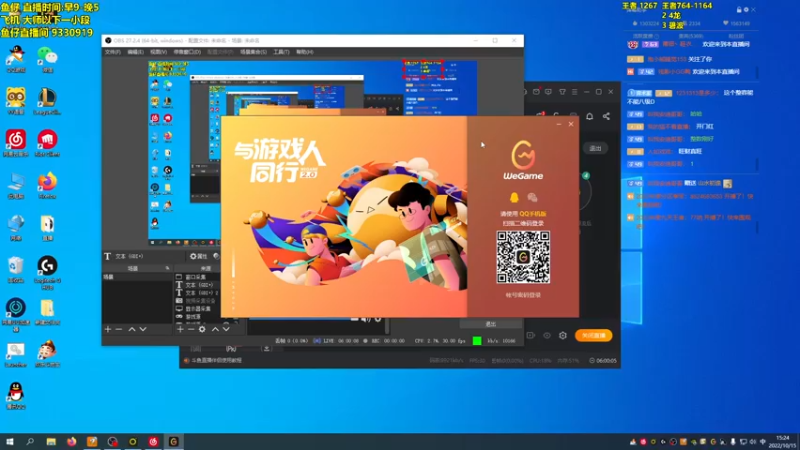Viewport: 800px width, 450px height.
Task: Click the green status square in OBS status bar
Action: [x=477, y=341]
